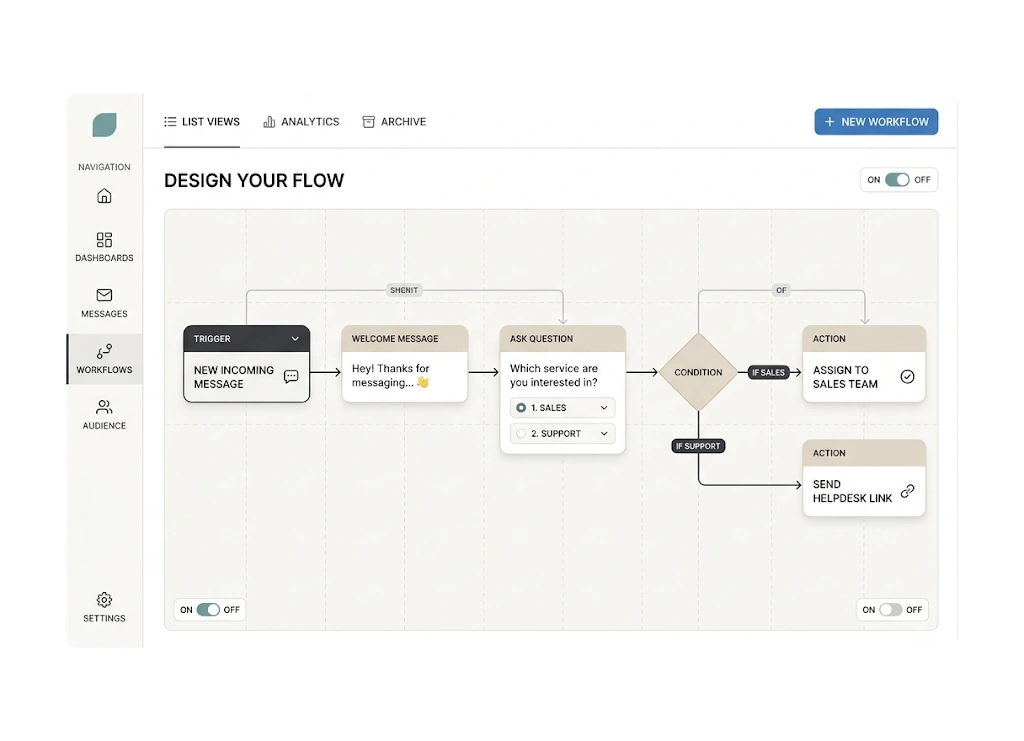The width and height of the screenshot is (1024, 741).
Task: Open Workflows from the sidebar label
Action: [x=104, y=370]
